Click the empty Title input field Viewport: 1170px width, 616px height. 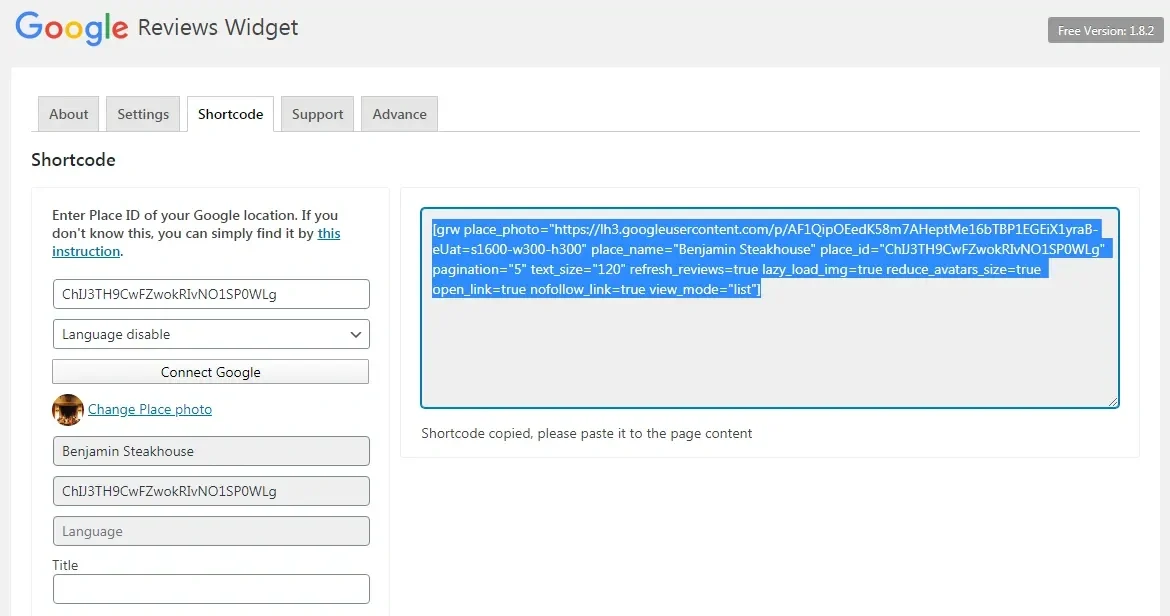pyautogui.click(x=210, y=588)
